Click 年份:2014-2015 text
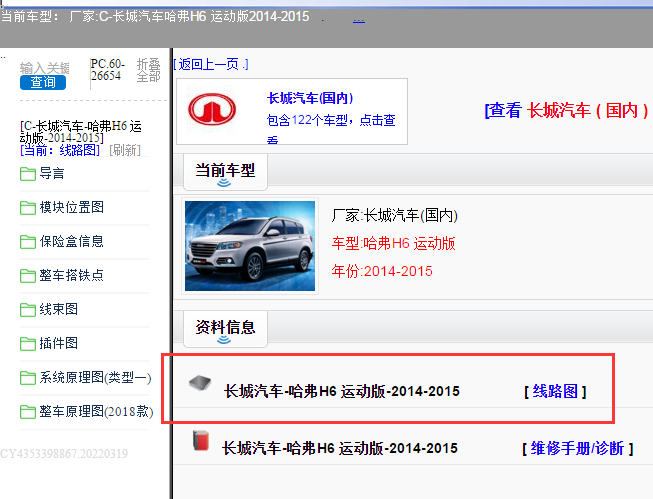The image size is (653, 499). (x=382, y=271)
